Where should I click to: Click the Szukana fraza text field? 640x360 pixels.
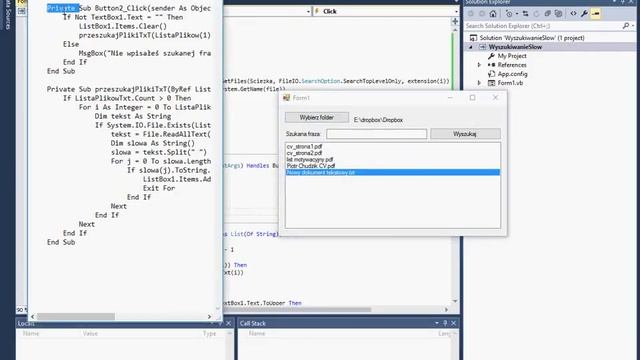(376, 134)
